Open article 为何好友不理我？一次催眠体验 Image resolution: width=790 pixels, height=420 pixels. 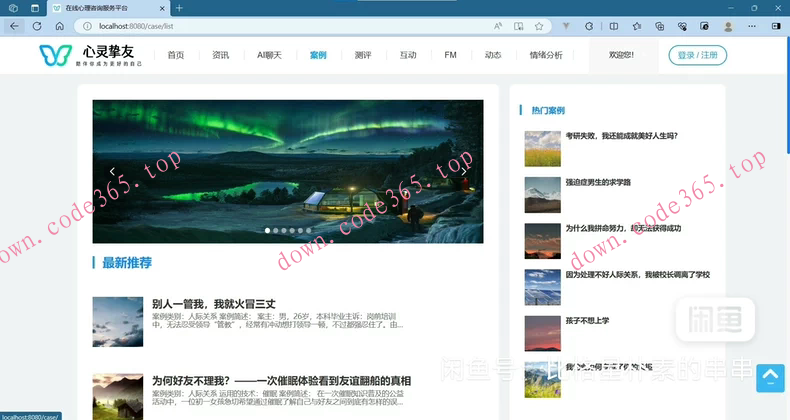tap(281, 381)
